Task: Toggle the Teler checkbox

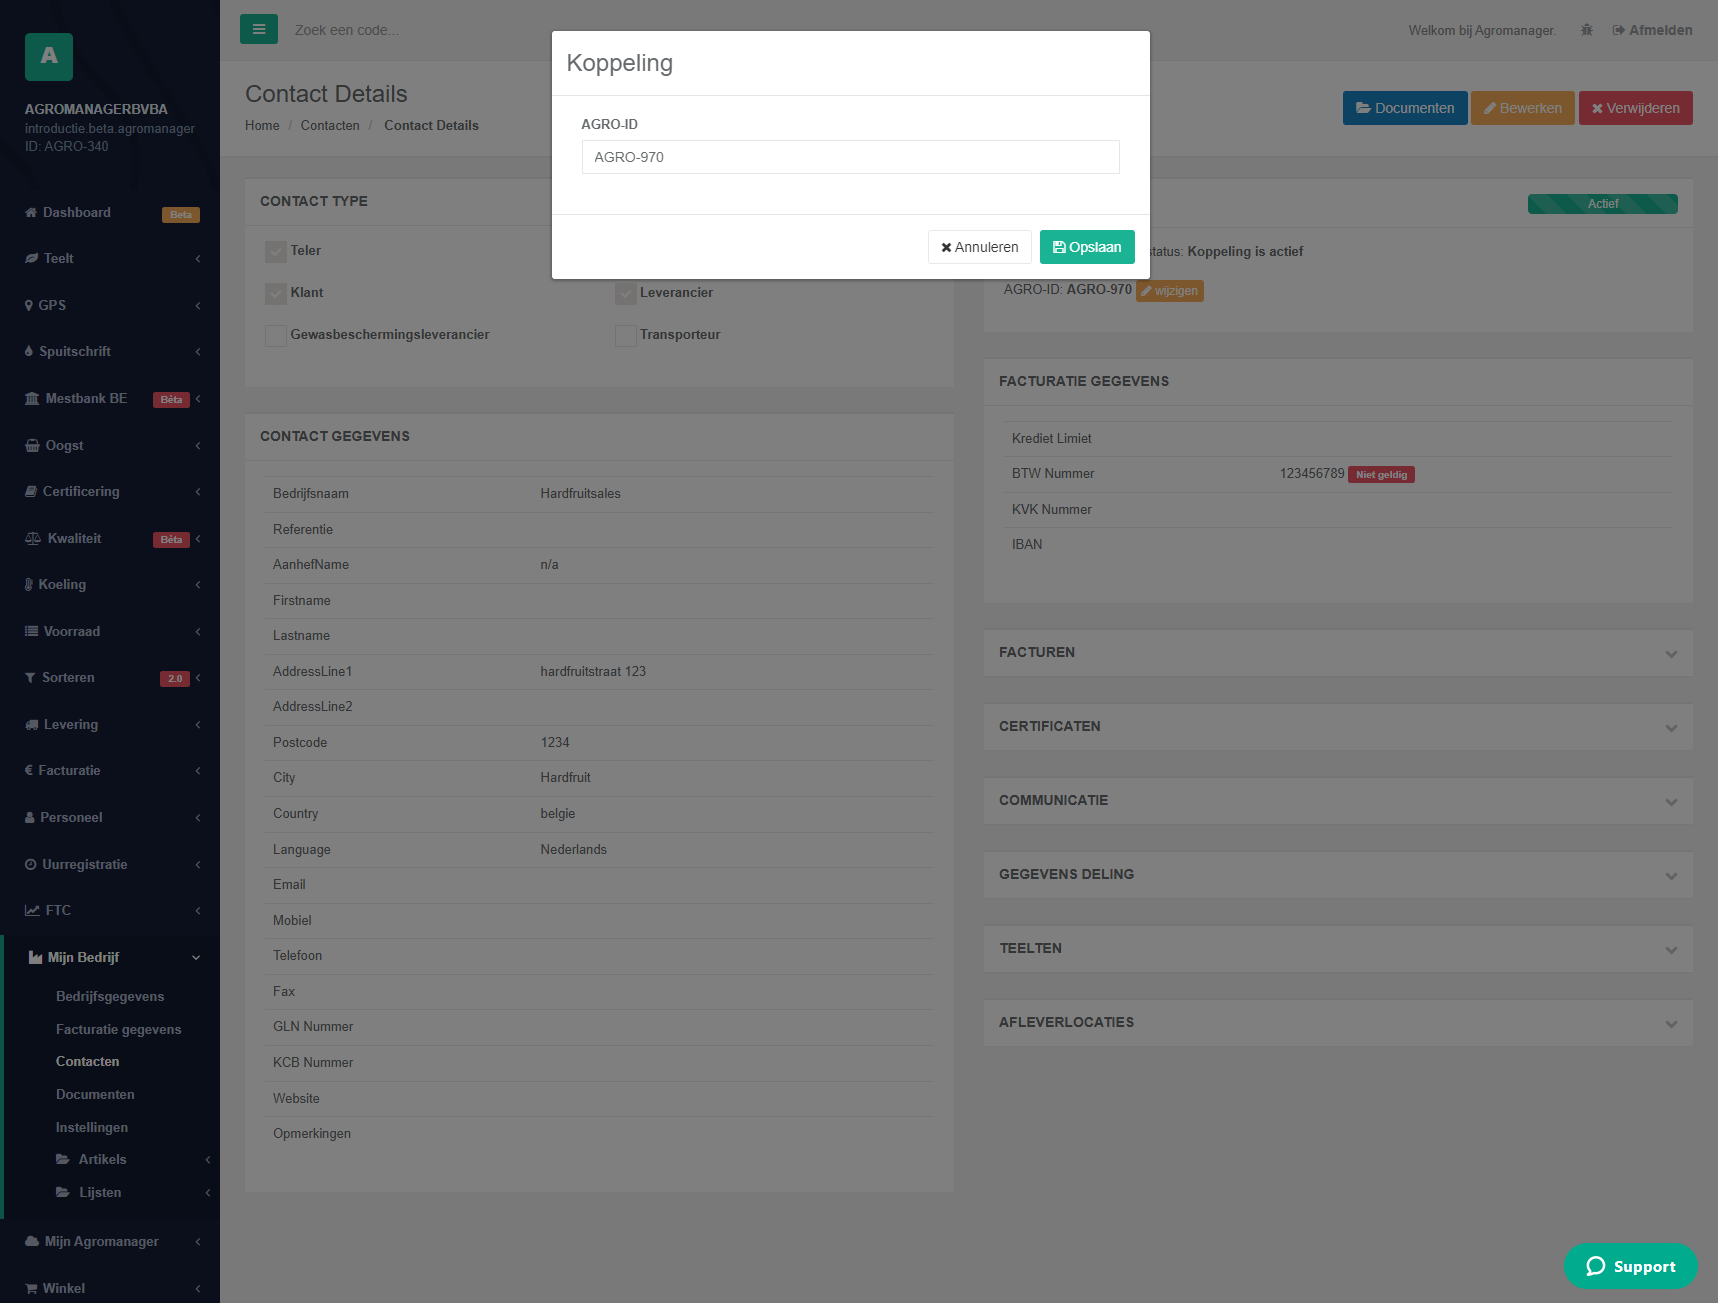Action: [x=276, y=251]
